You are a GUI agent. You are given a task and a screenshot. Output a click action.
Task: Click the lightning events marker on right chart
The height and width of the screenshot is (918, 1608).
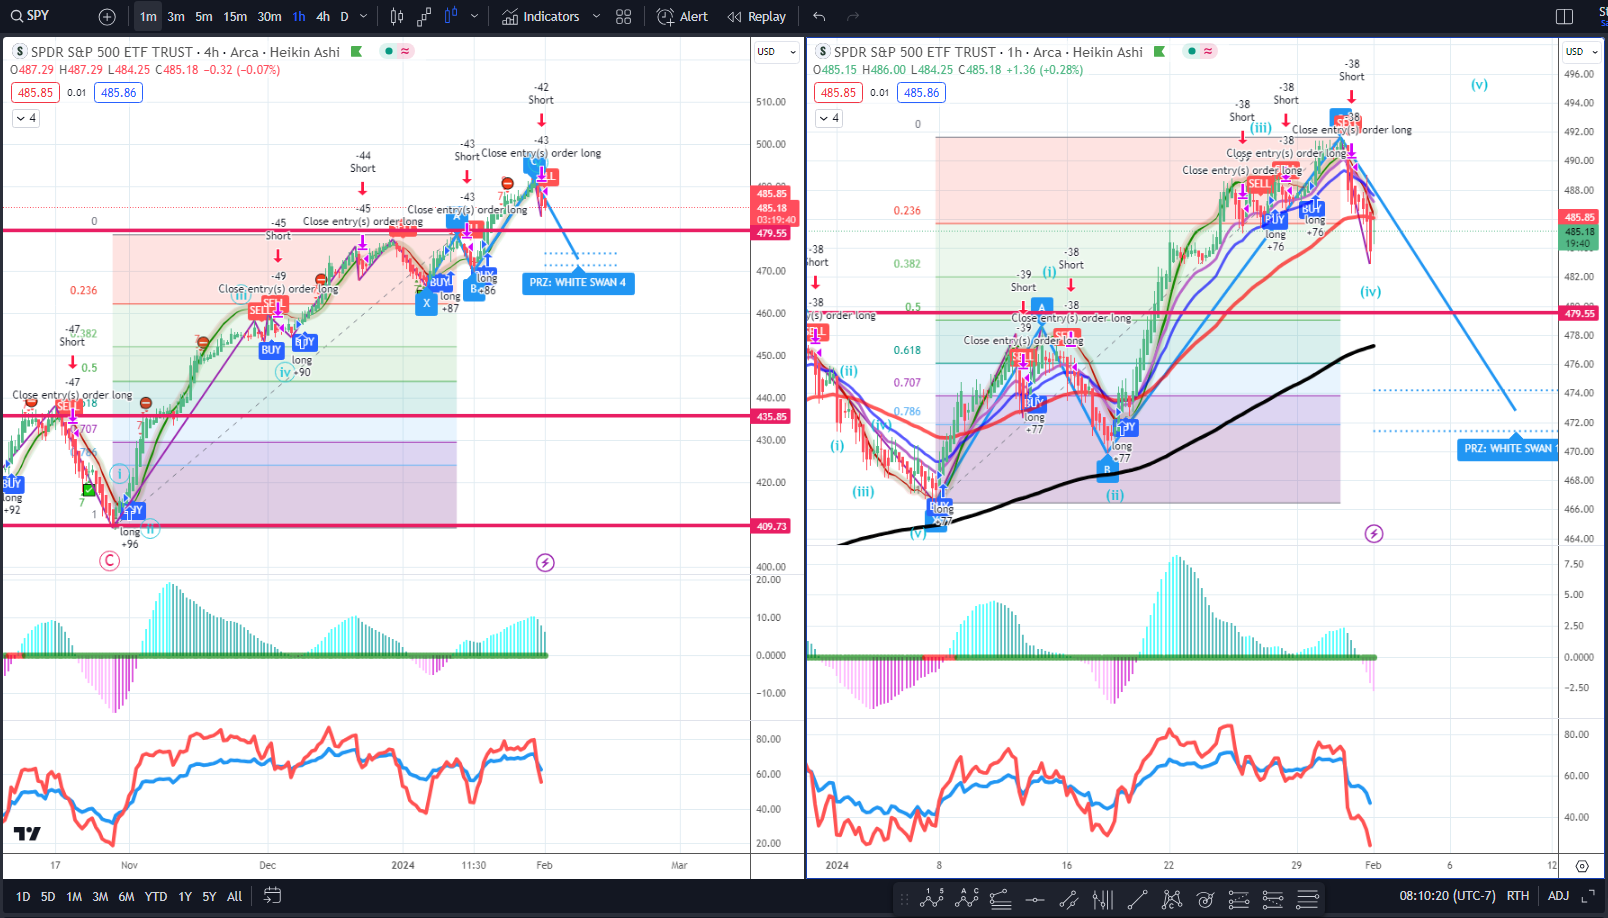pyautogui.click(x=1374, y=534)
